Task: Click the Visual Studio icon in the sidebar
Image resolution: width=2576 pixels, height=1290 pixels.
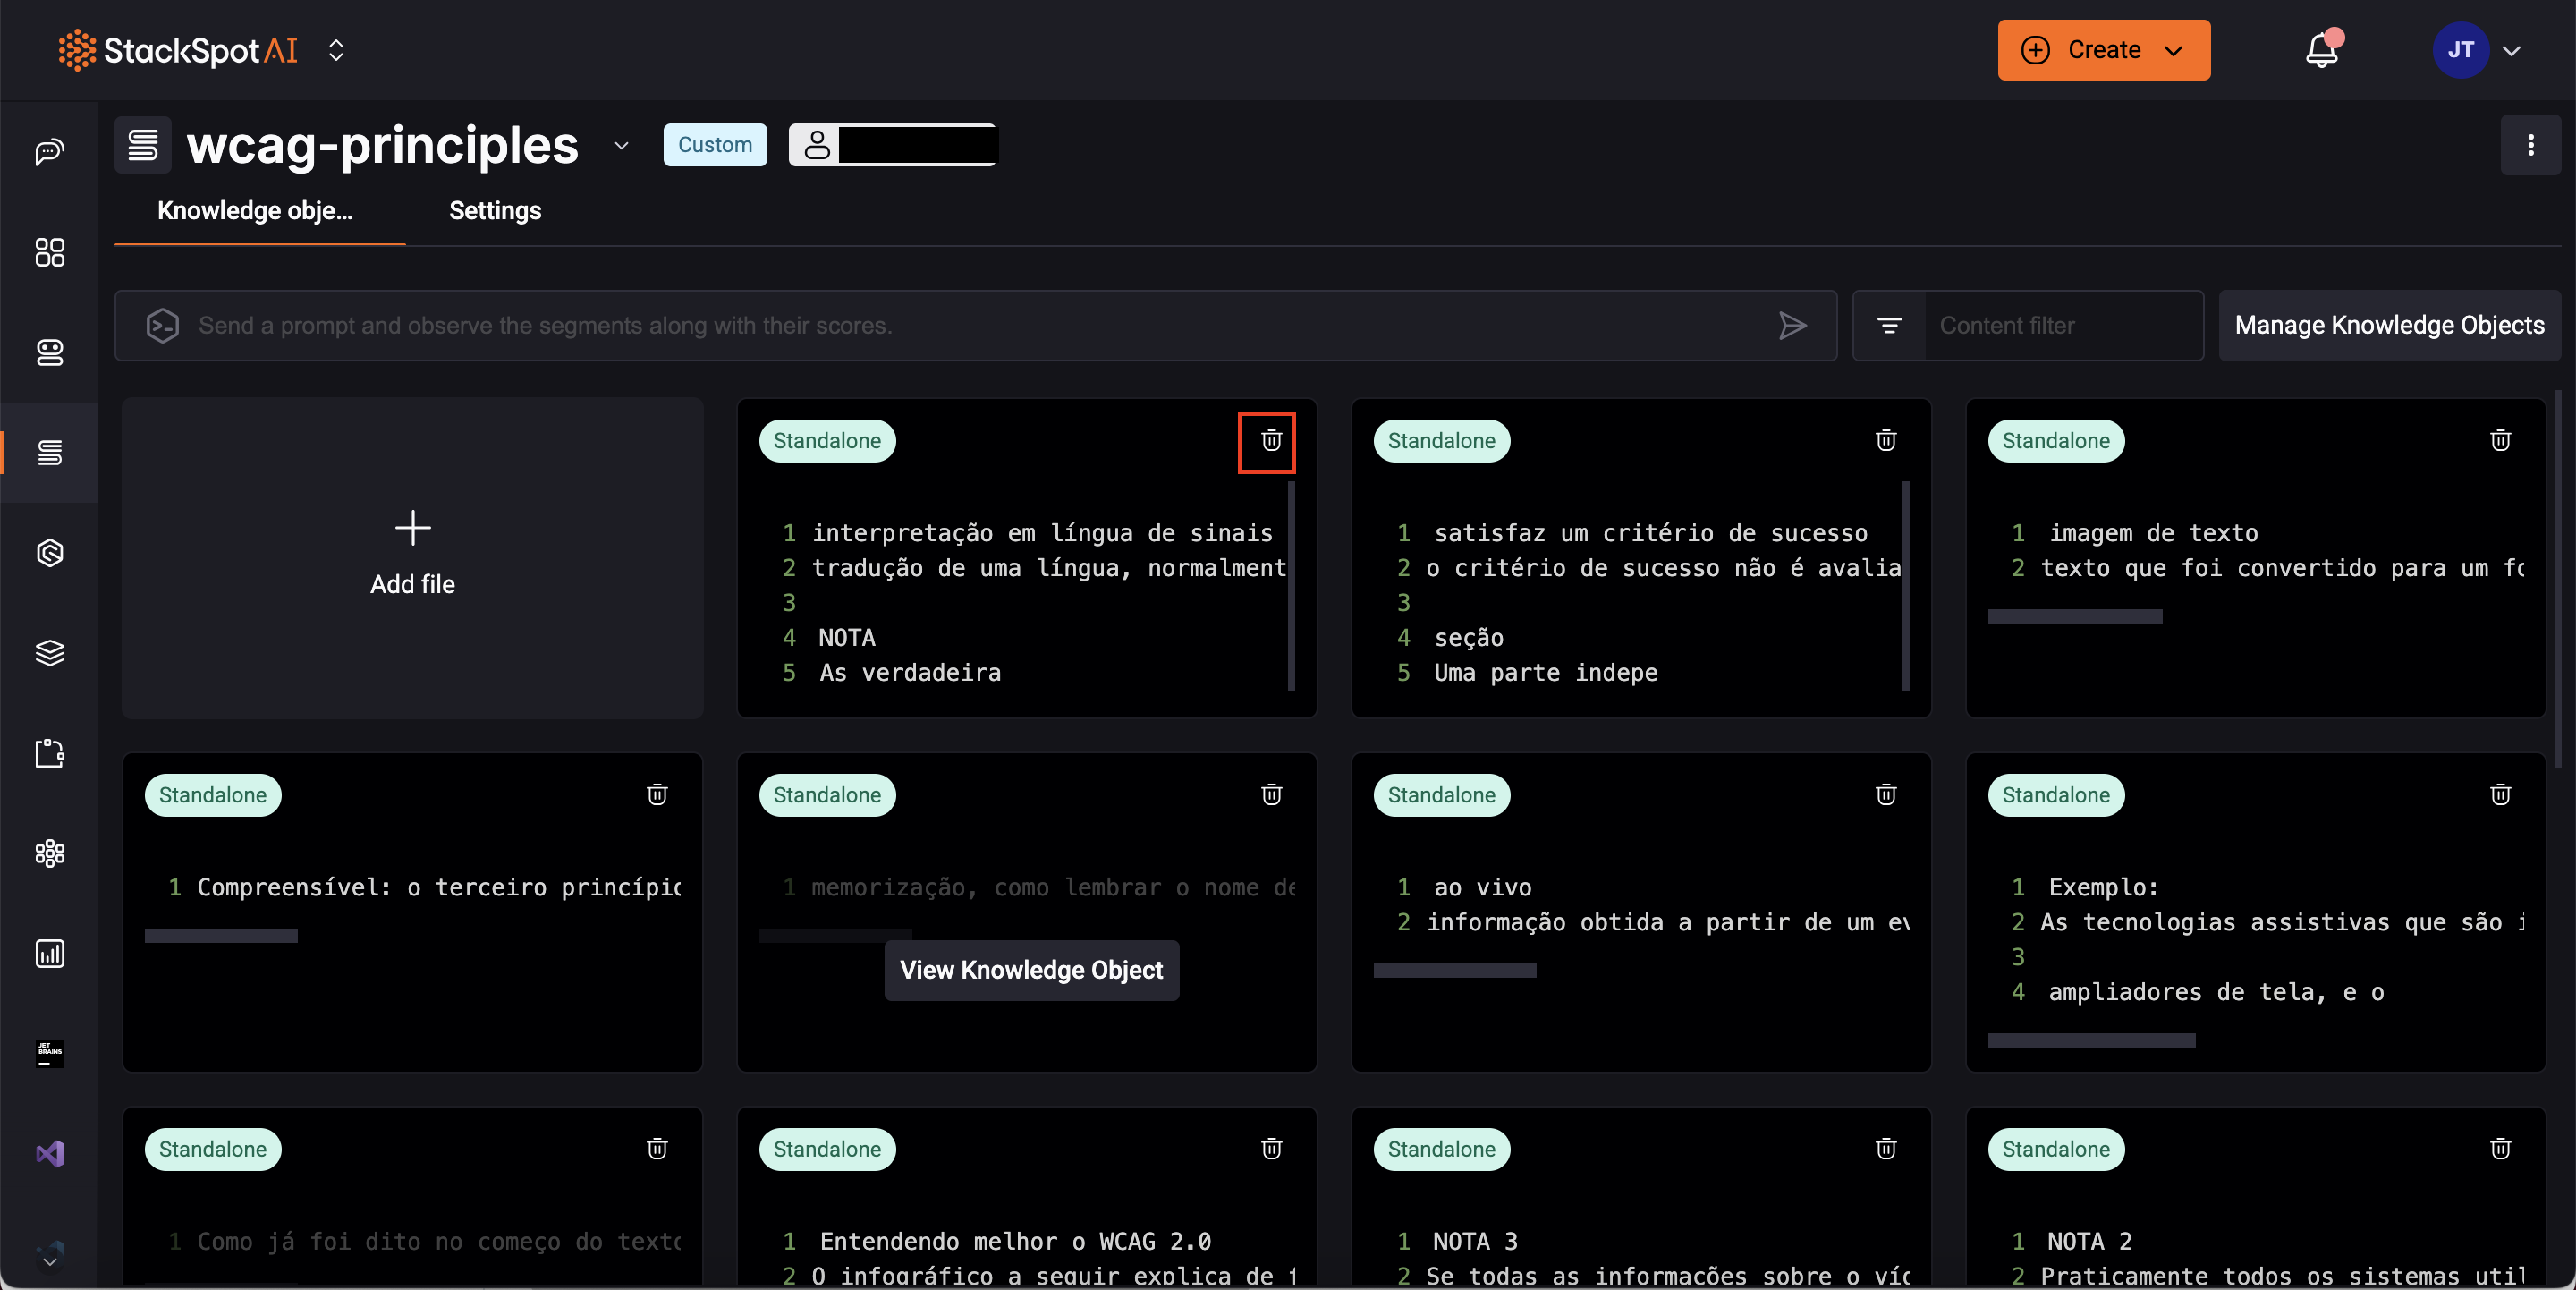Action: (x=49, y=1153)
